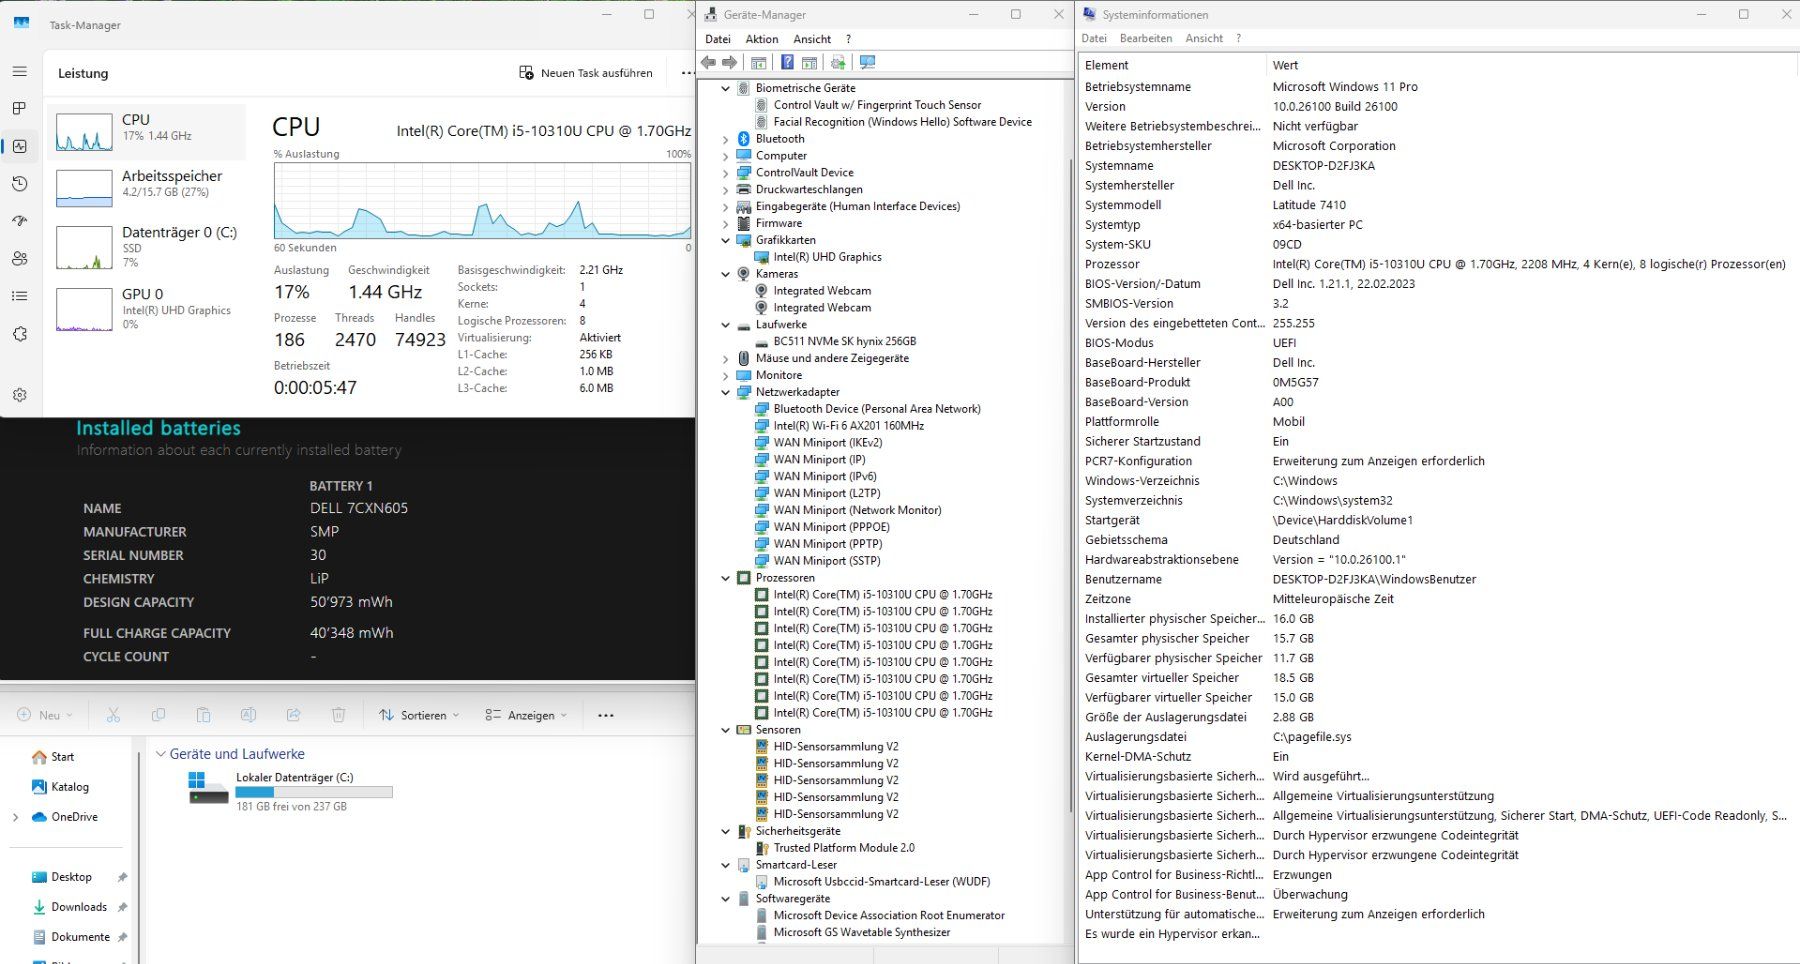Open Task Manager Startup apps icon

tap(19, 221)
